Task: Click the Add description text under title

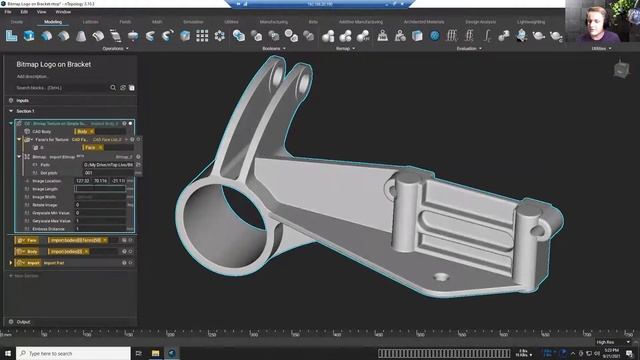Action: coord(33,77)
